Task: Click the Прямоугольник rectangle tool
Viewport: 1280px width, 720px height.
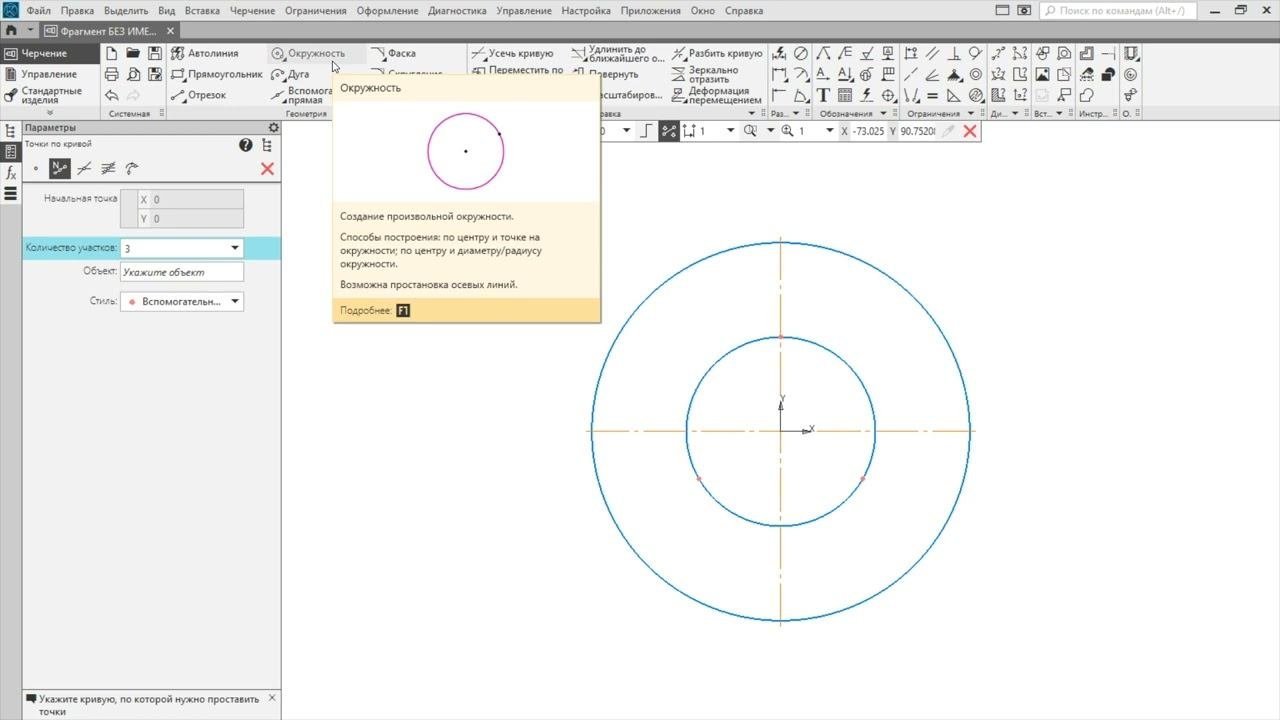Action: click(216, 74)
